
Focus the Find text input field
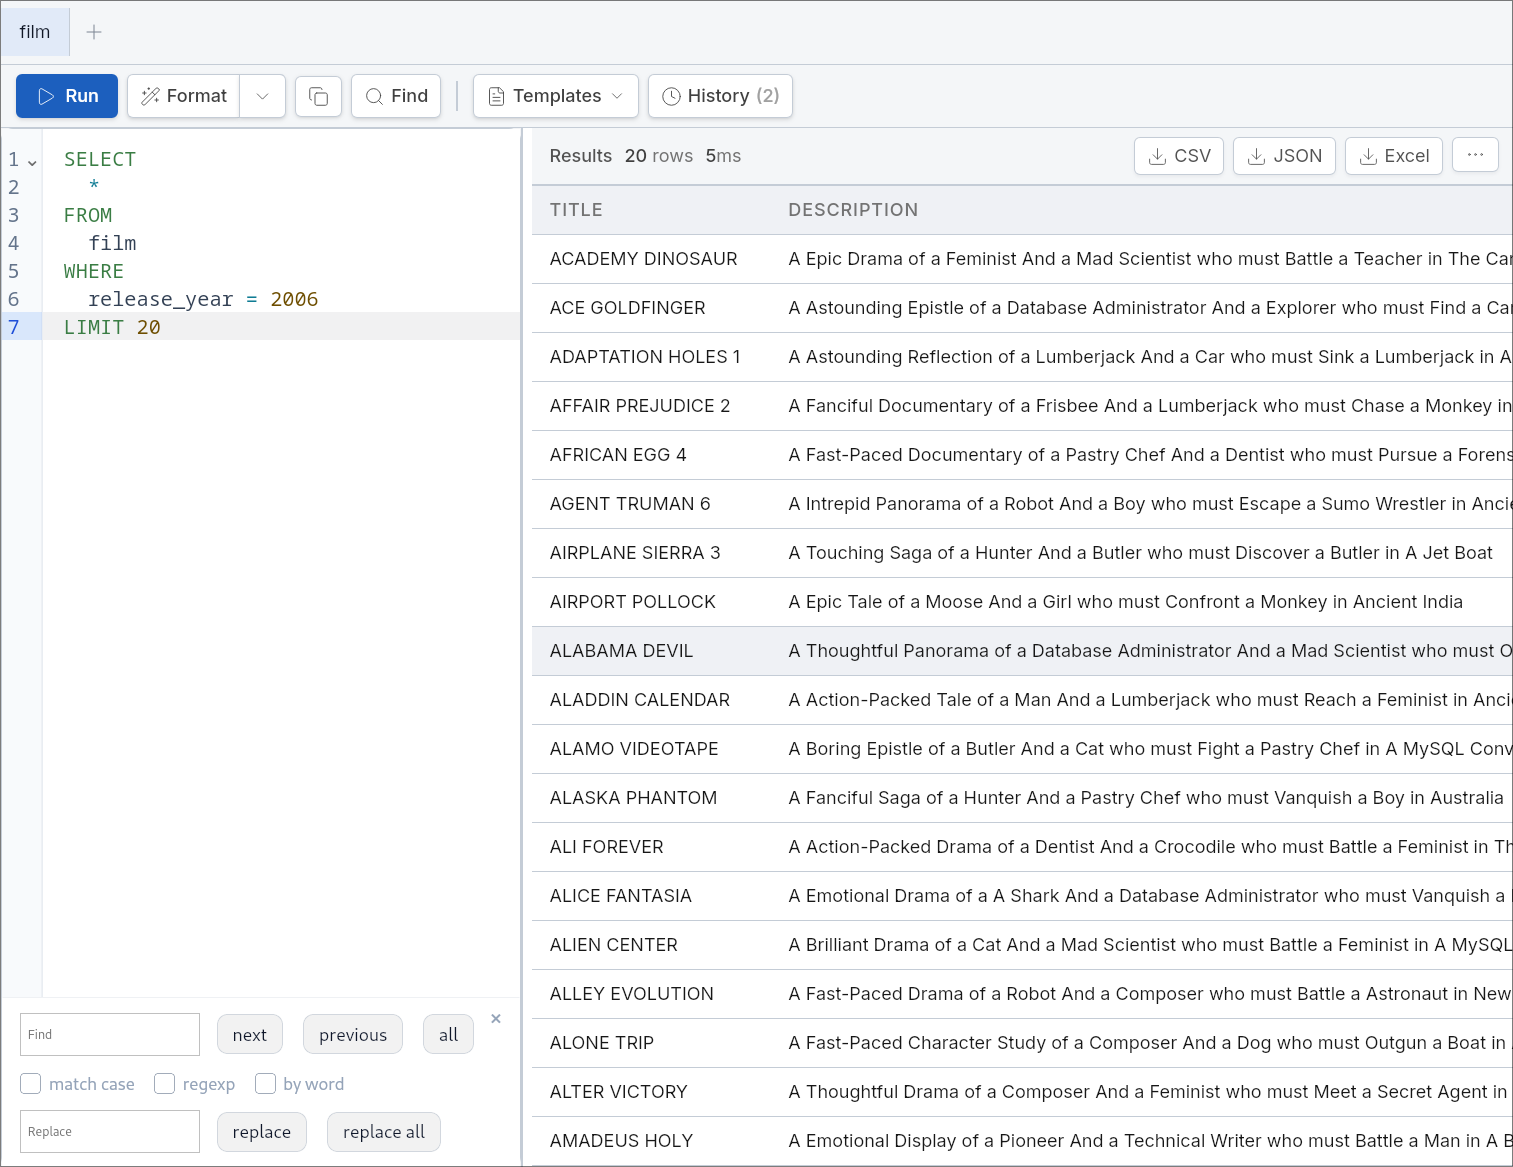click(110, 1035)
